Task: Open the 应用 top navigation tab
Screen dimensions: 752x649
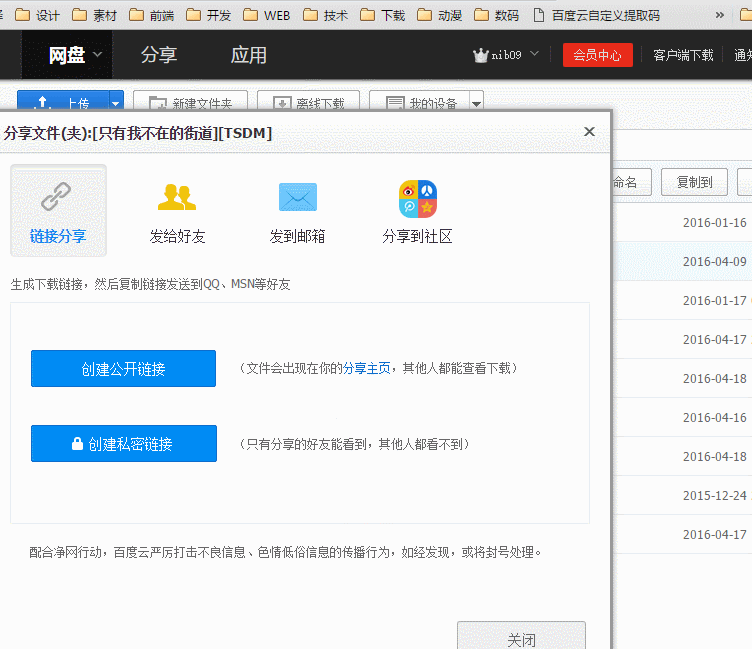Action: click(248, 55)
